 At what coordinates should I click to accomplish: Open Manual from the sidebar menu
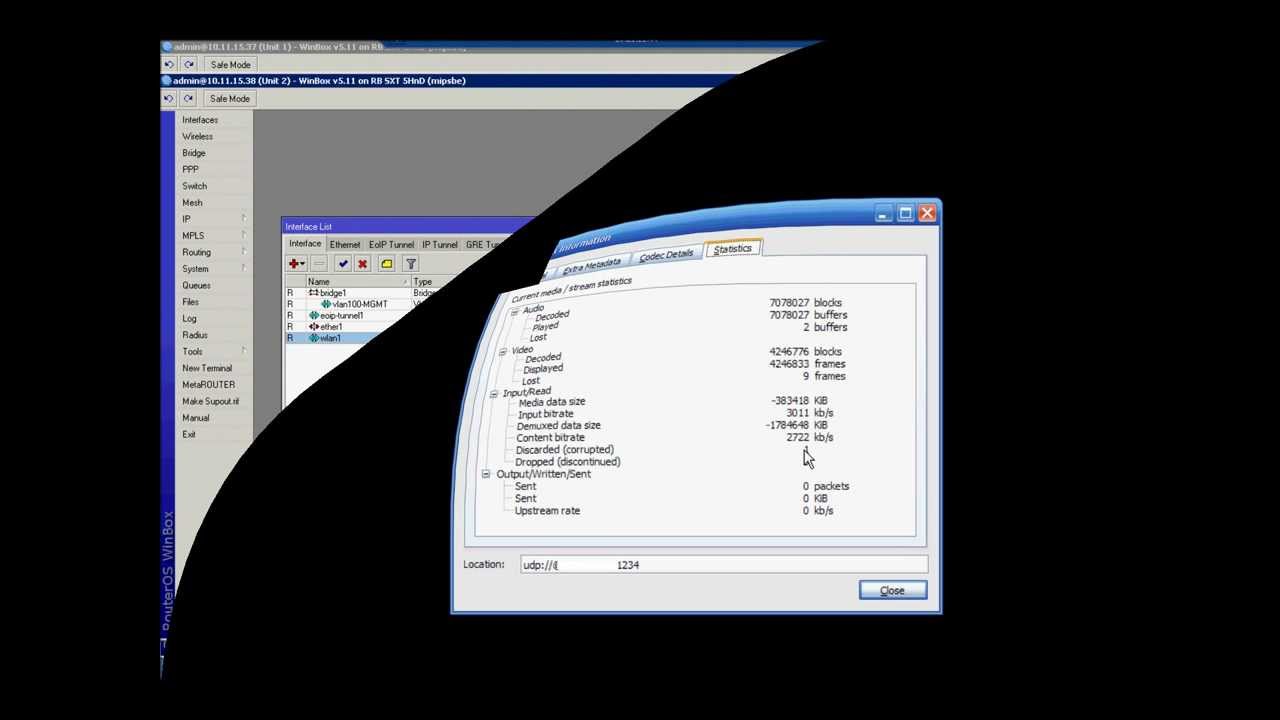click(196, 418)
